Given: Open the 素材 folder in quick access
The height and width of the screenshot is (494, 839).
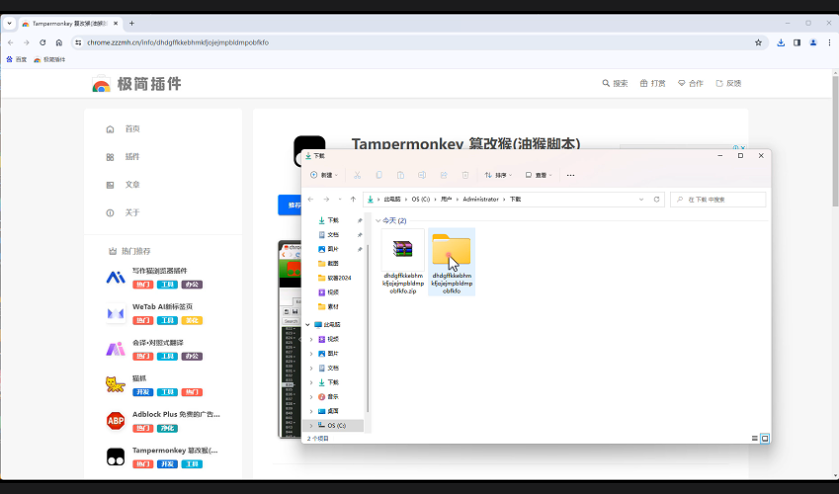Looking at the screenshot, I should (x=333, y=307).
